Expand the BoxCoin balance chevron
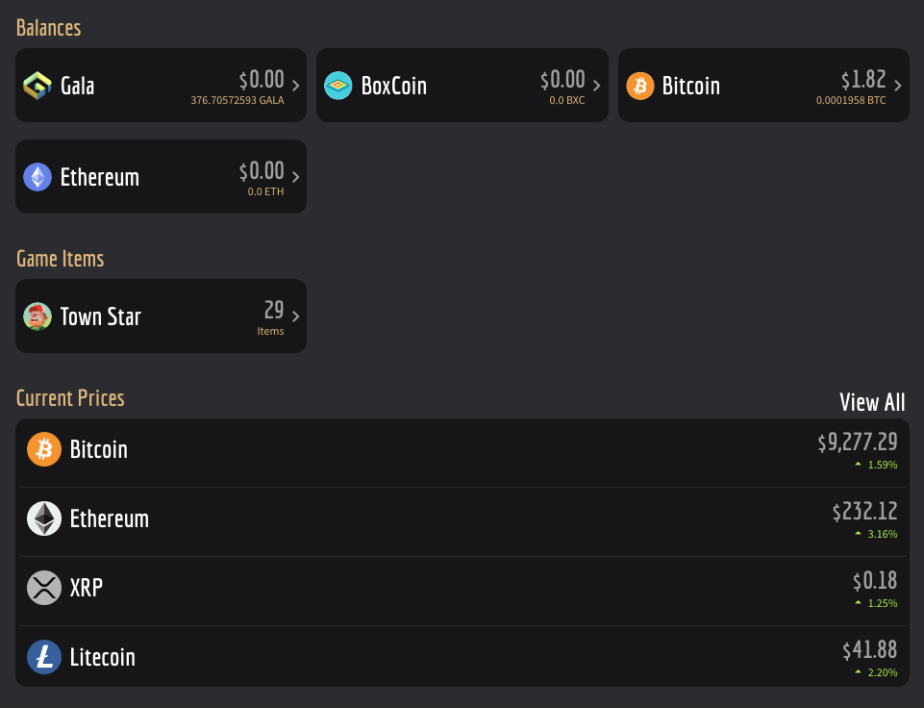 tap(596, 85)
